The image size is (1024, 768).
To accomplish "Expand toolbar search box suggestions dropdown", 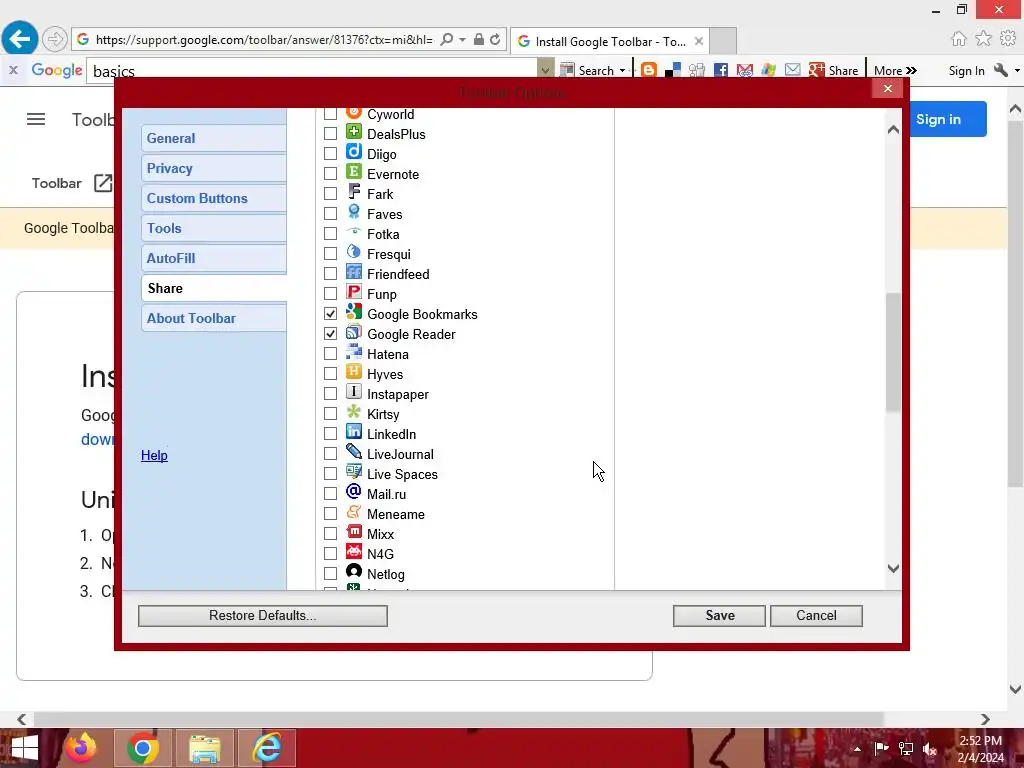I will (x=545, y=70).
